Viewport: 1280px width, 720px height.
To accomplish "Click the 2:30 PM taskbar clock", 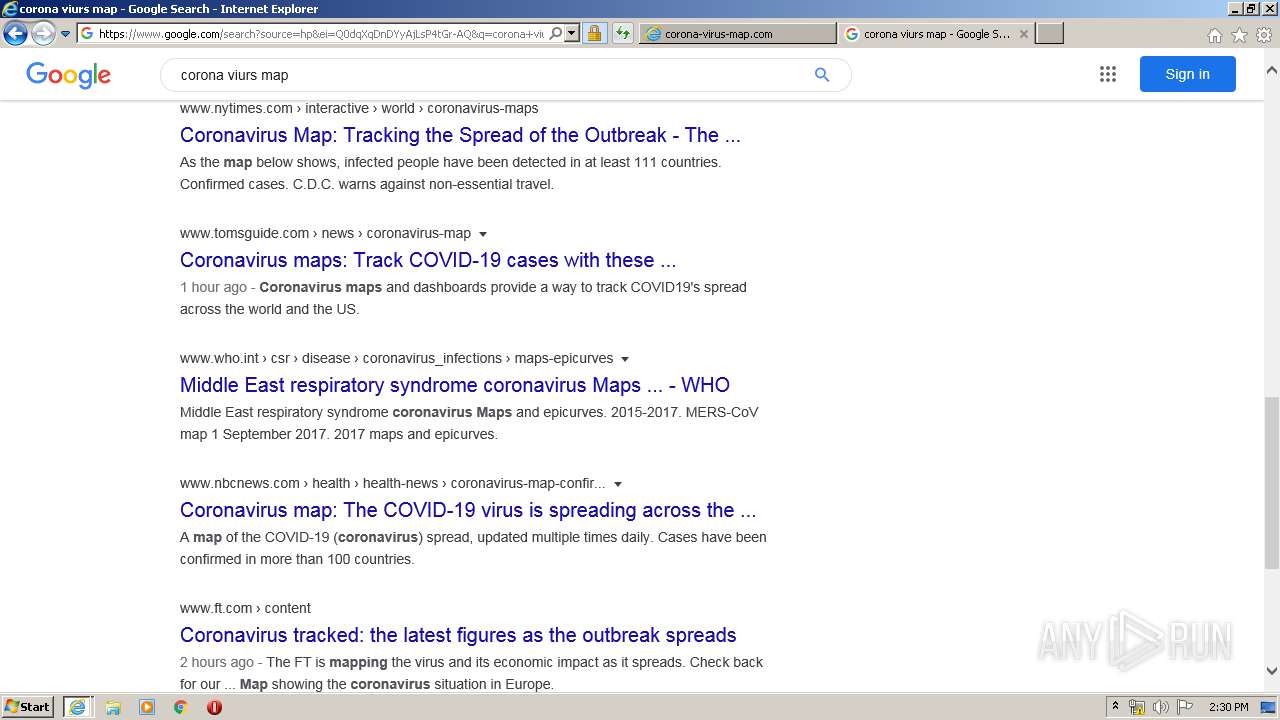I will coord(1228,707).
